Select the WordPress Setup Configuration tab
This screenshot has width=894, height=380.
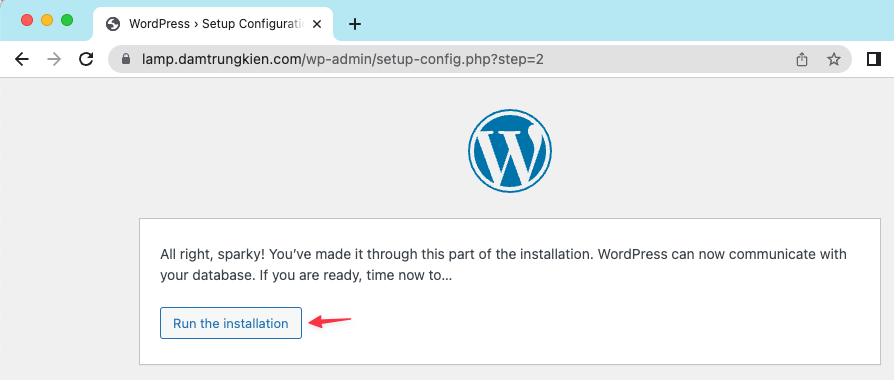pyautogui.click(x=213, y=24)
